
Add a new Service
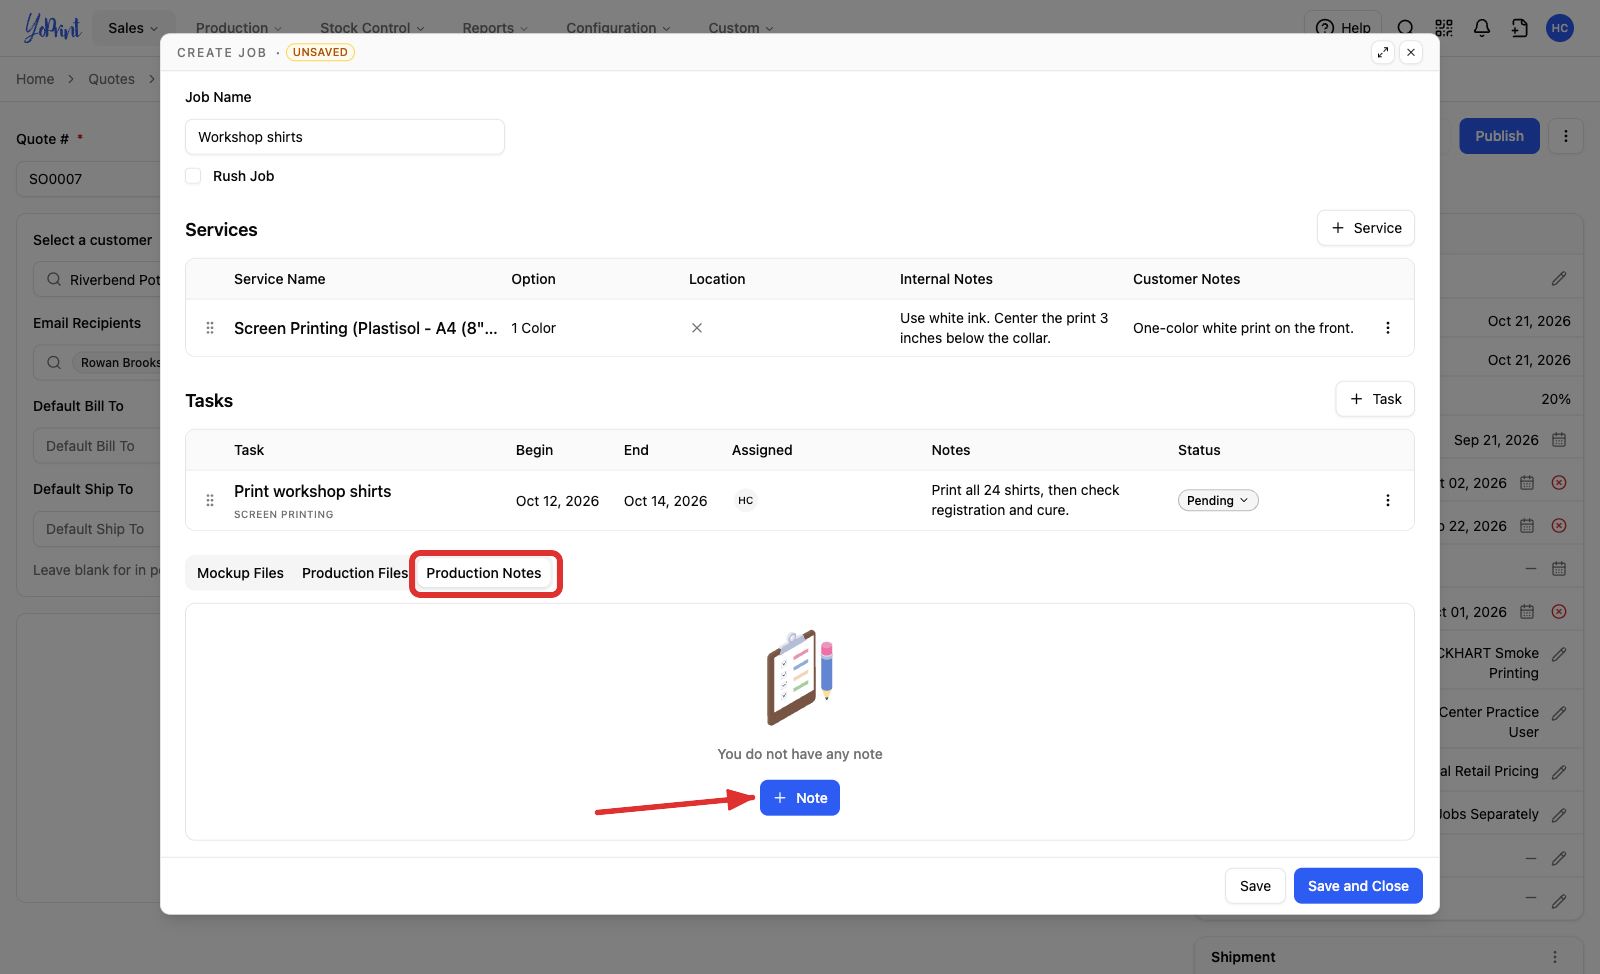[1366, 228]
